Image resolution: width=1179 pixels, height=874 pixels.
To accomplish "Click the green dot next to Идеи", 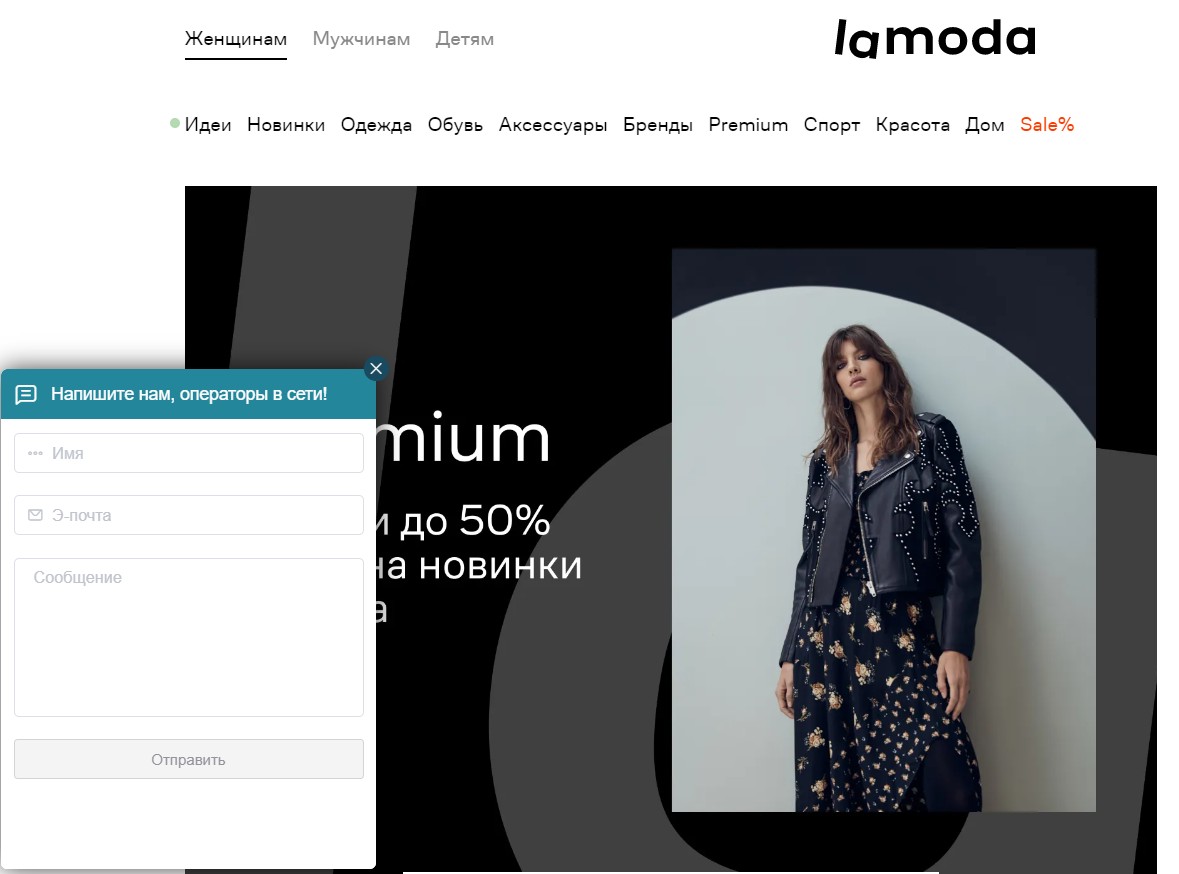I will coord(175,123).
